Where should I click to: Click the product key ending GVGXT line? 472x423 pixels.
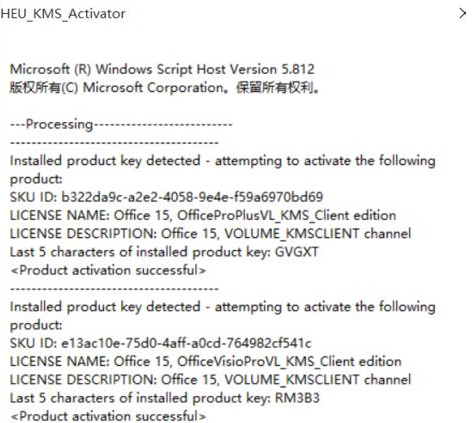[x=164, y=252]
